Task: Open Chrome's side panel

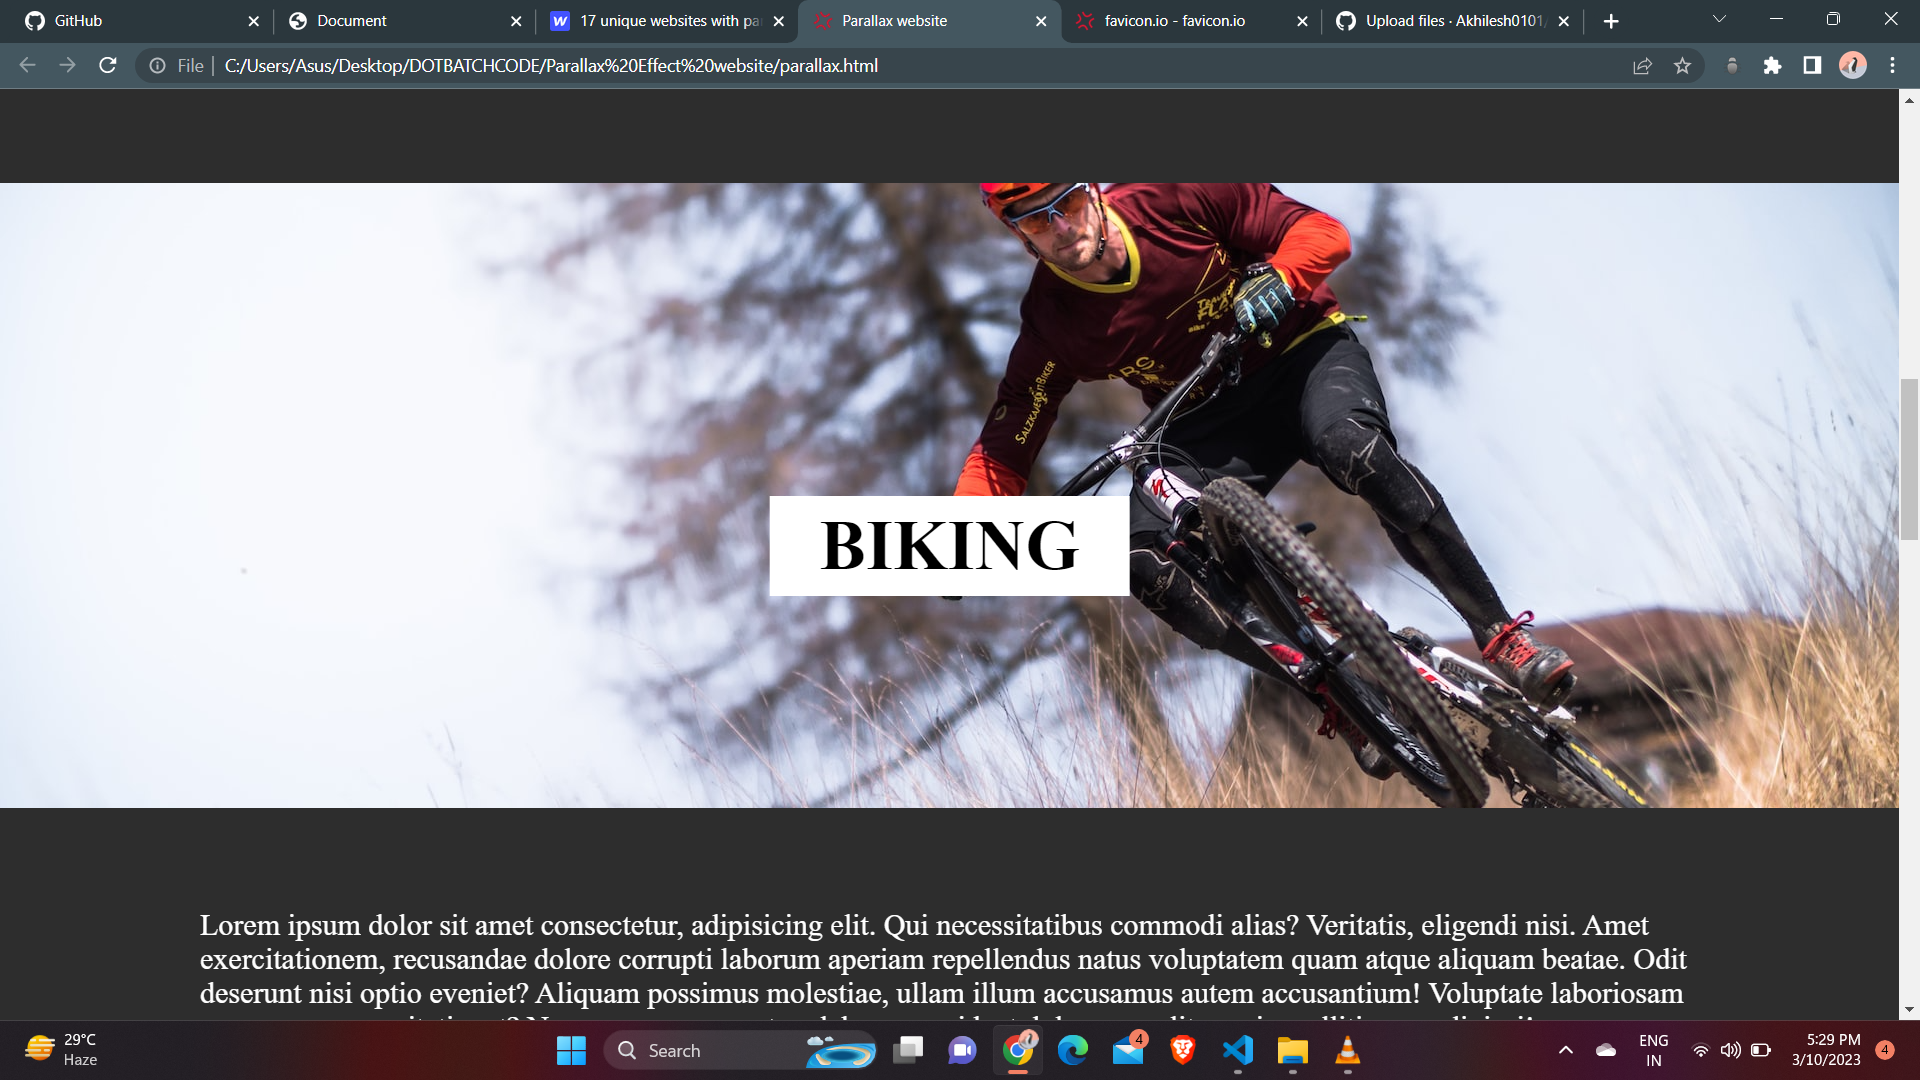Action: pos(1812,66)
